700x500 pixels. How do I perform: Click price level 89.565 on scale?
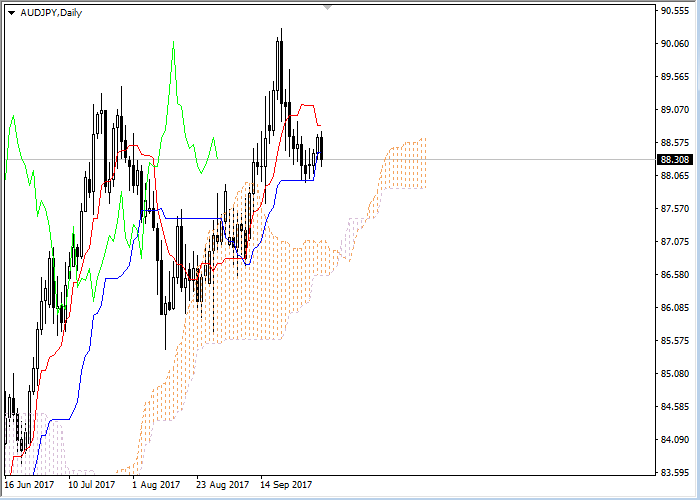click(675, 77)
